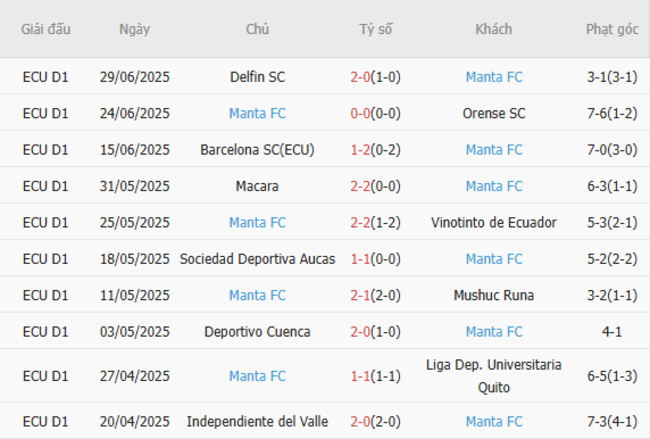Open the 2-1 score against Mushuc Runa
Viewport: 650px width, 439px height.
coord(363,295)
